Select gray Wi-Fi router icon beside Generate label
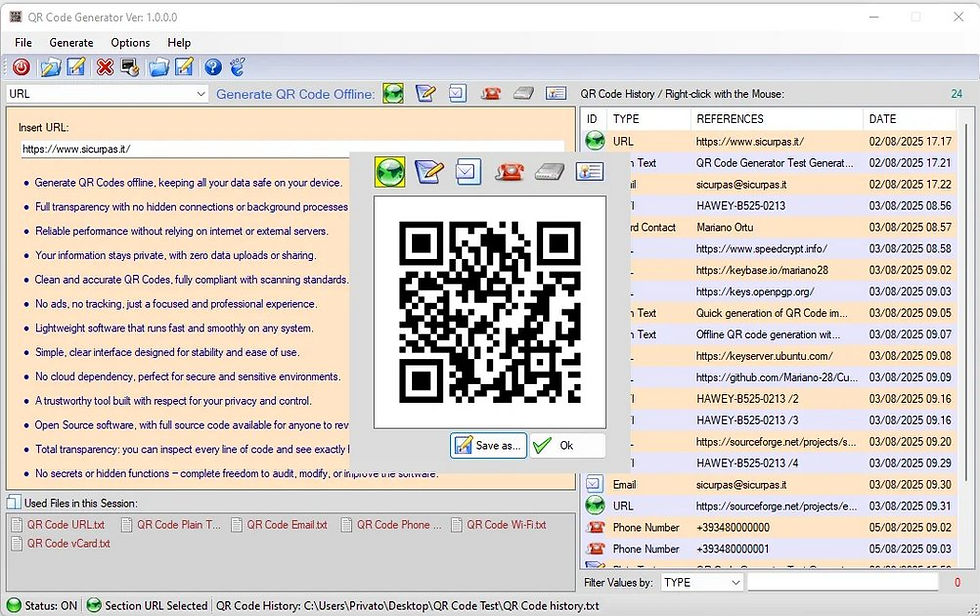 [x=523, y=94]
